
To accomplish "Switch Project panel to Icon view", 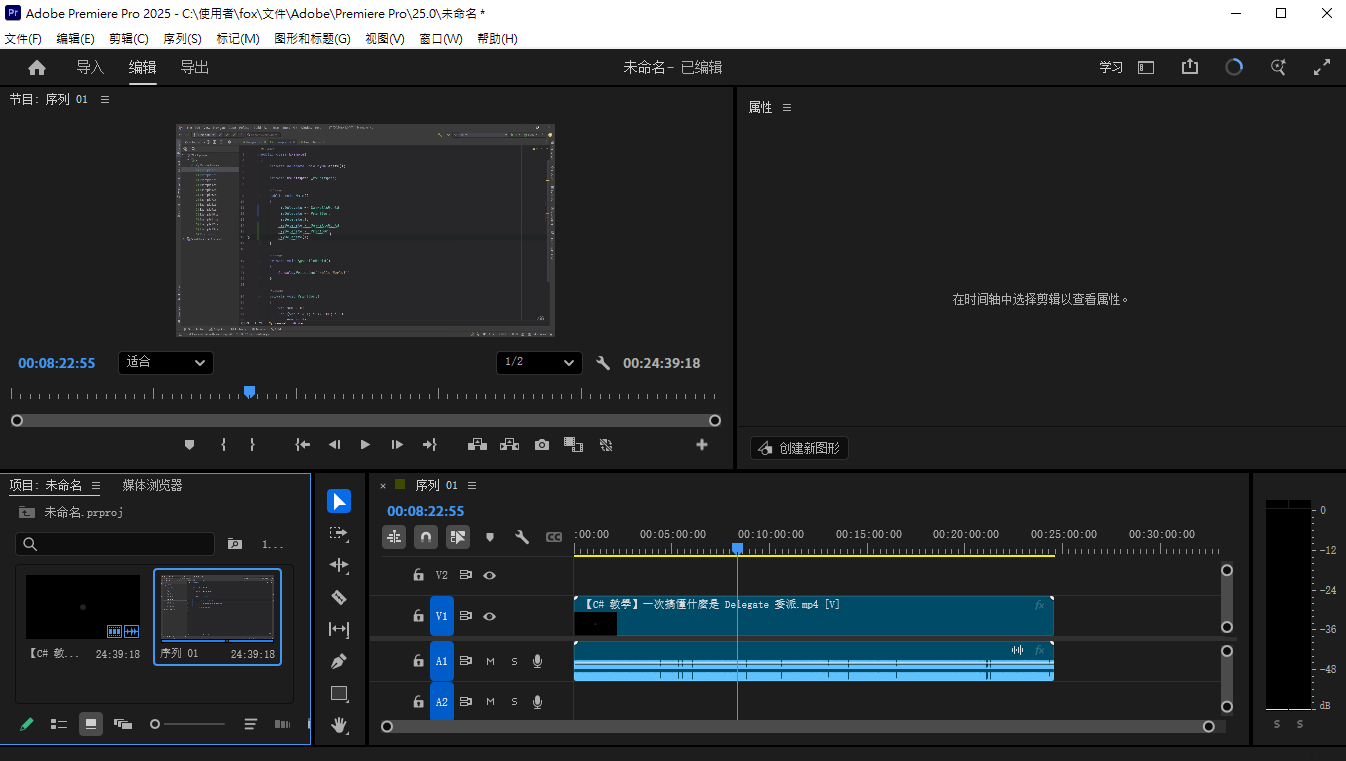I will point(91,724).
